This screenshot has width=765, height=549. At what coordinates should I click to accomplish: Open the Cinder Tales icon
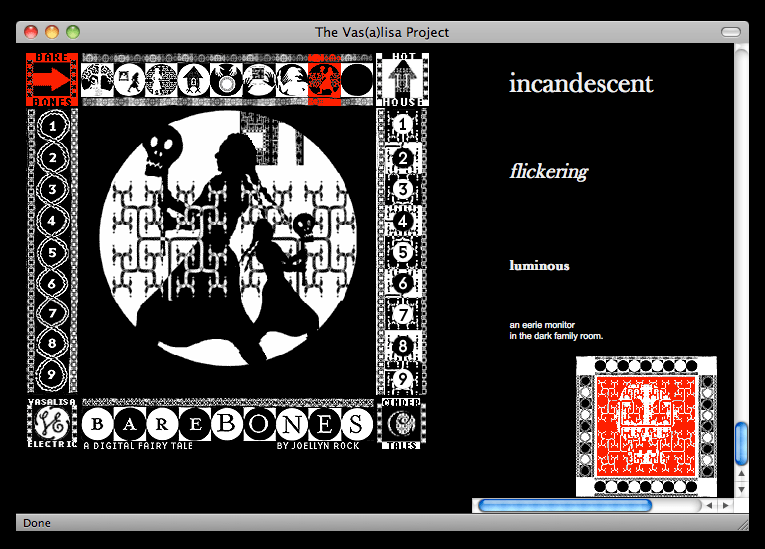click(402, 423)
